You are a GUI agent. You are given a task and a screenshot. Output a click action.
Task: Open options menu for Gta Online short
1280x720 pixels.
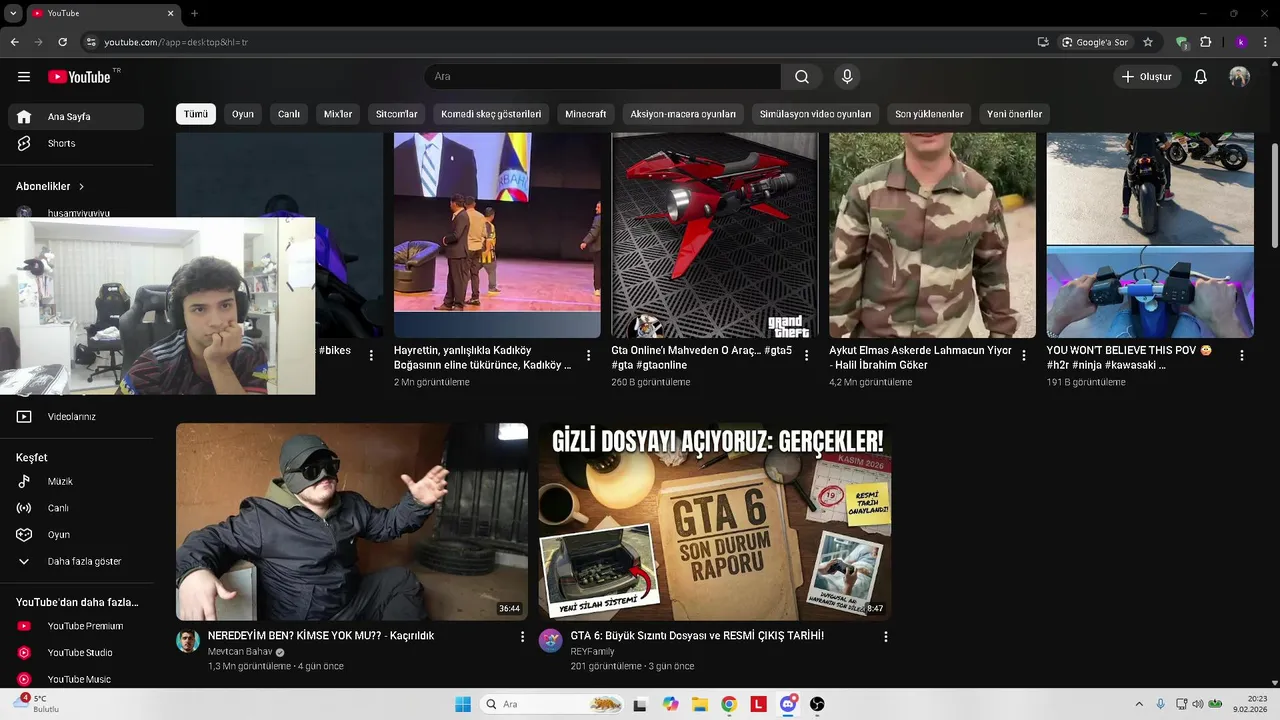(807, 355)
